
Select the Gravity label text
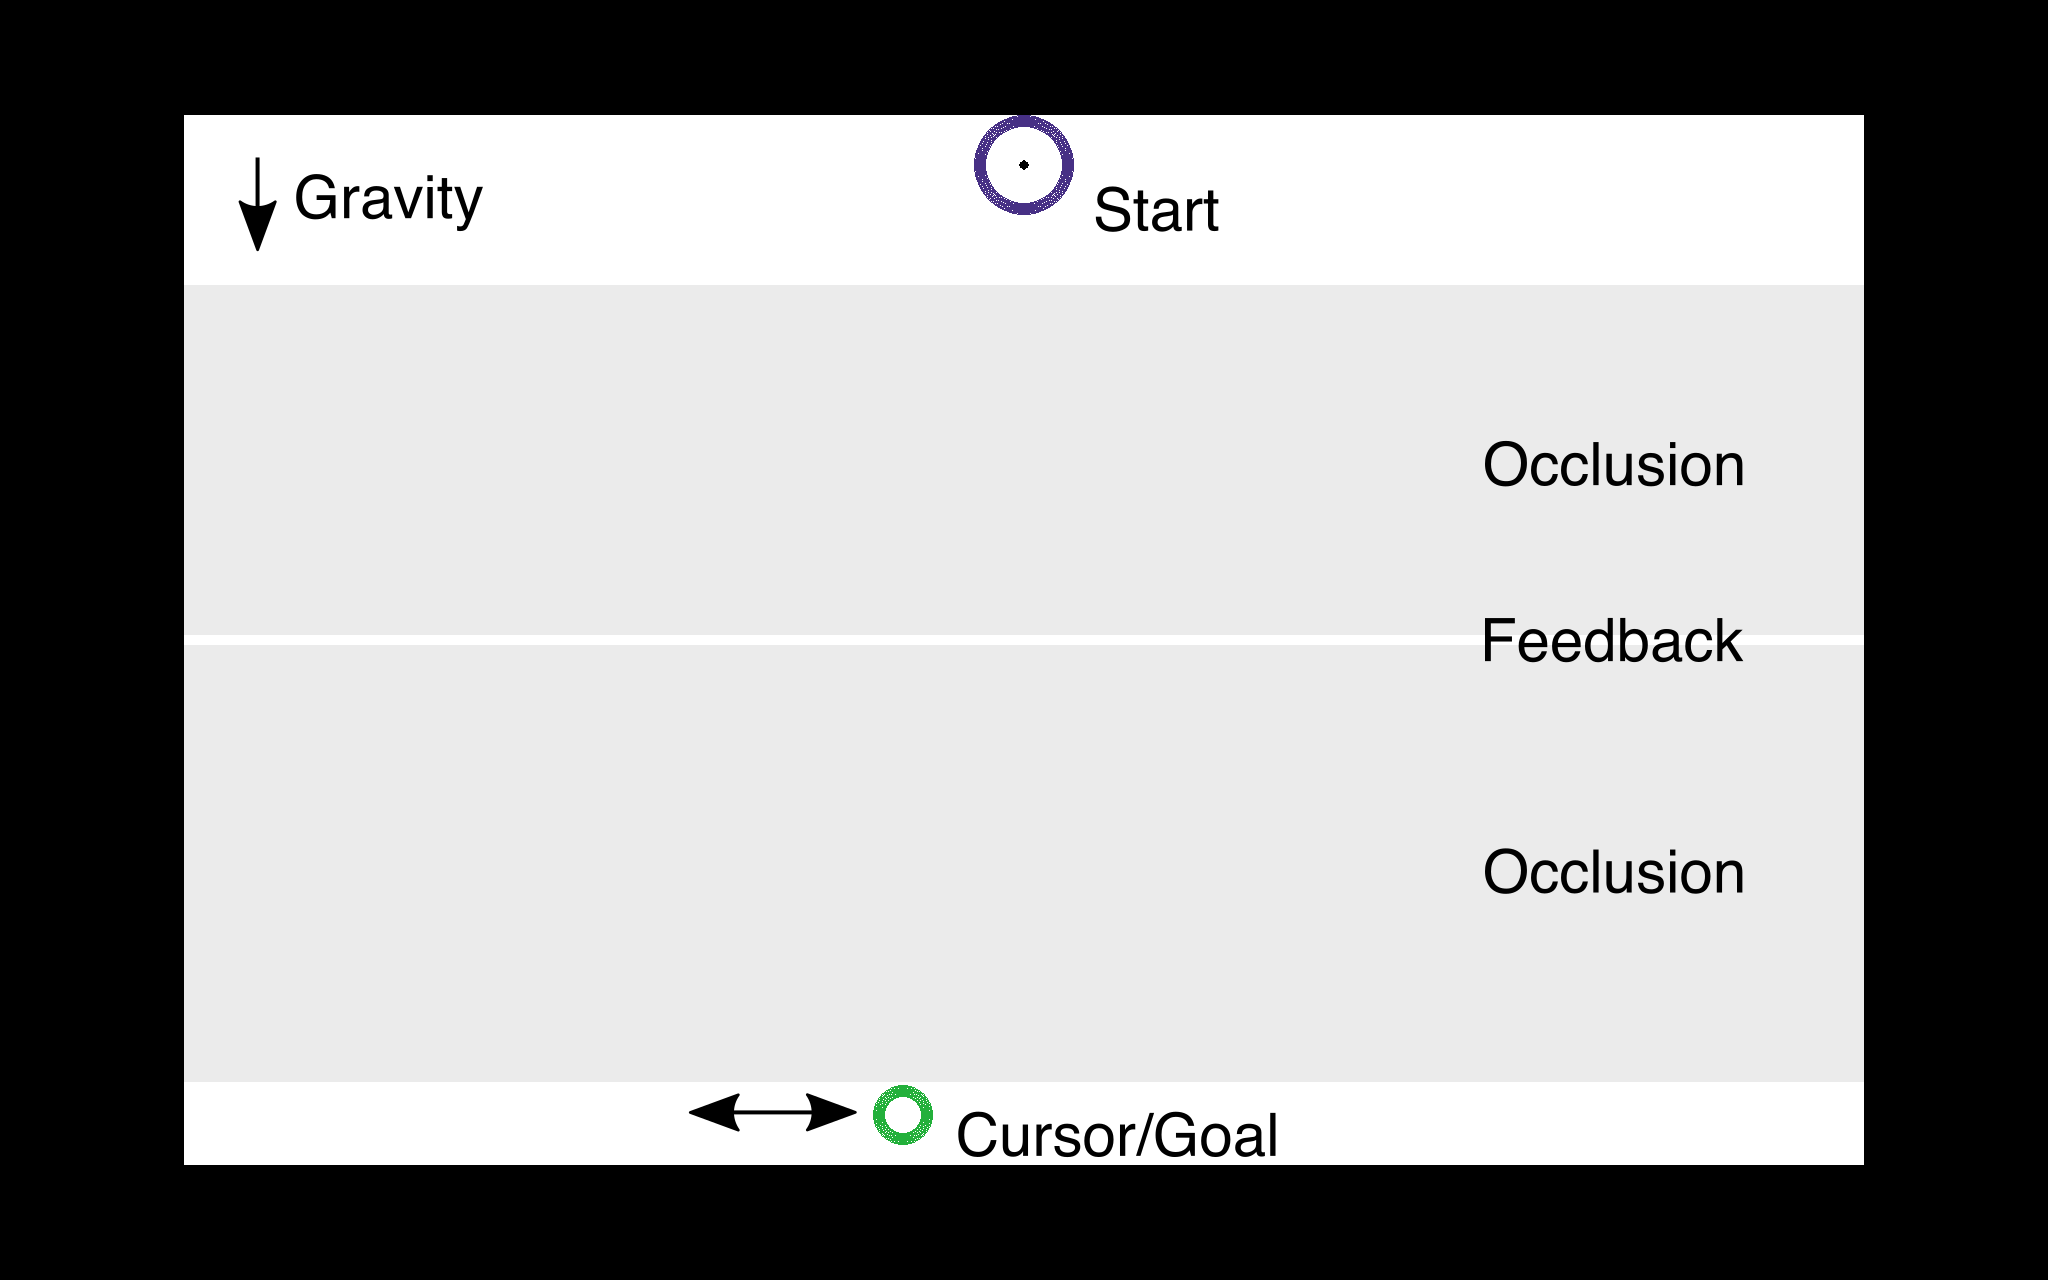tap(388, 198)
